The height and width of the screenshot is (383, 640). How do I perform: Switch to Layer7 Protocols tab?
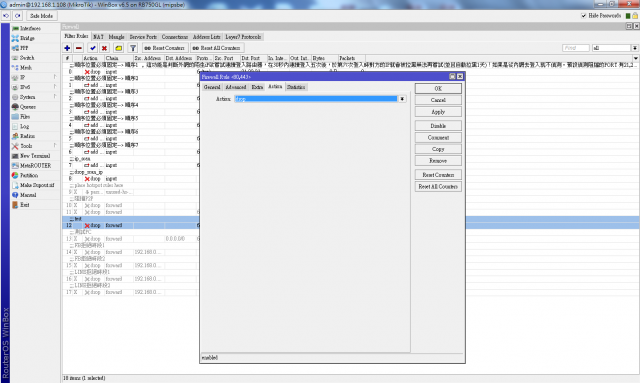pyautogui.click(x=243, y=37)
